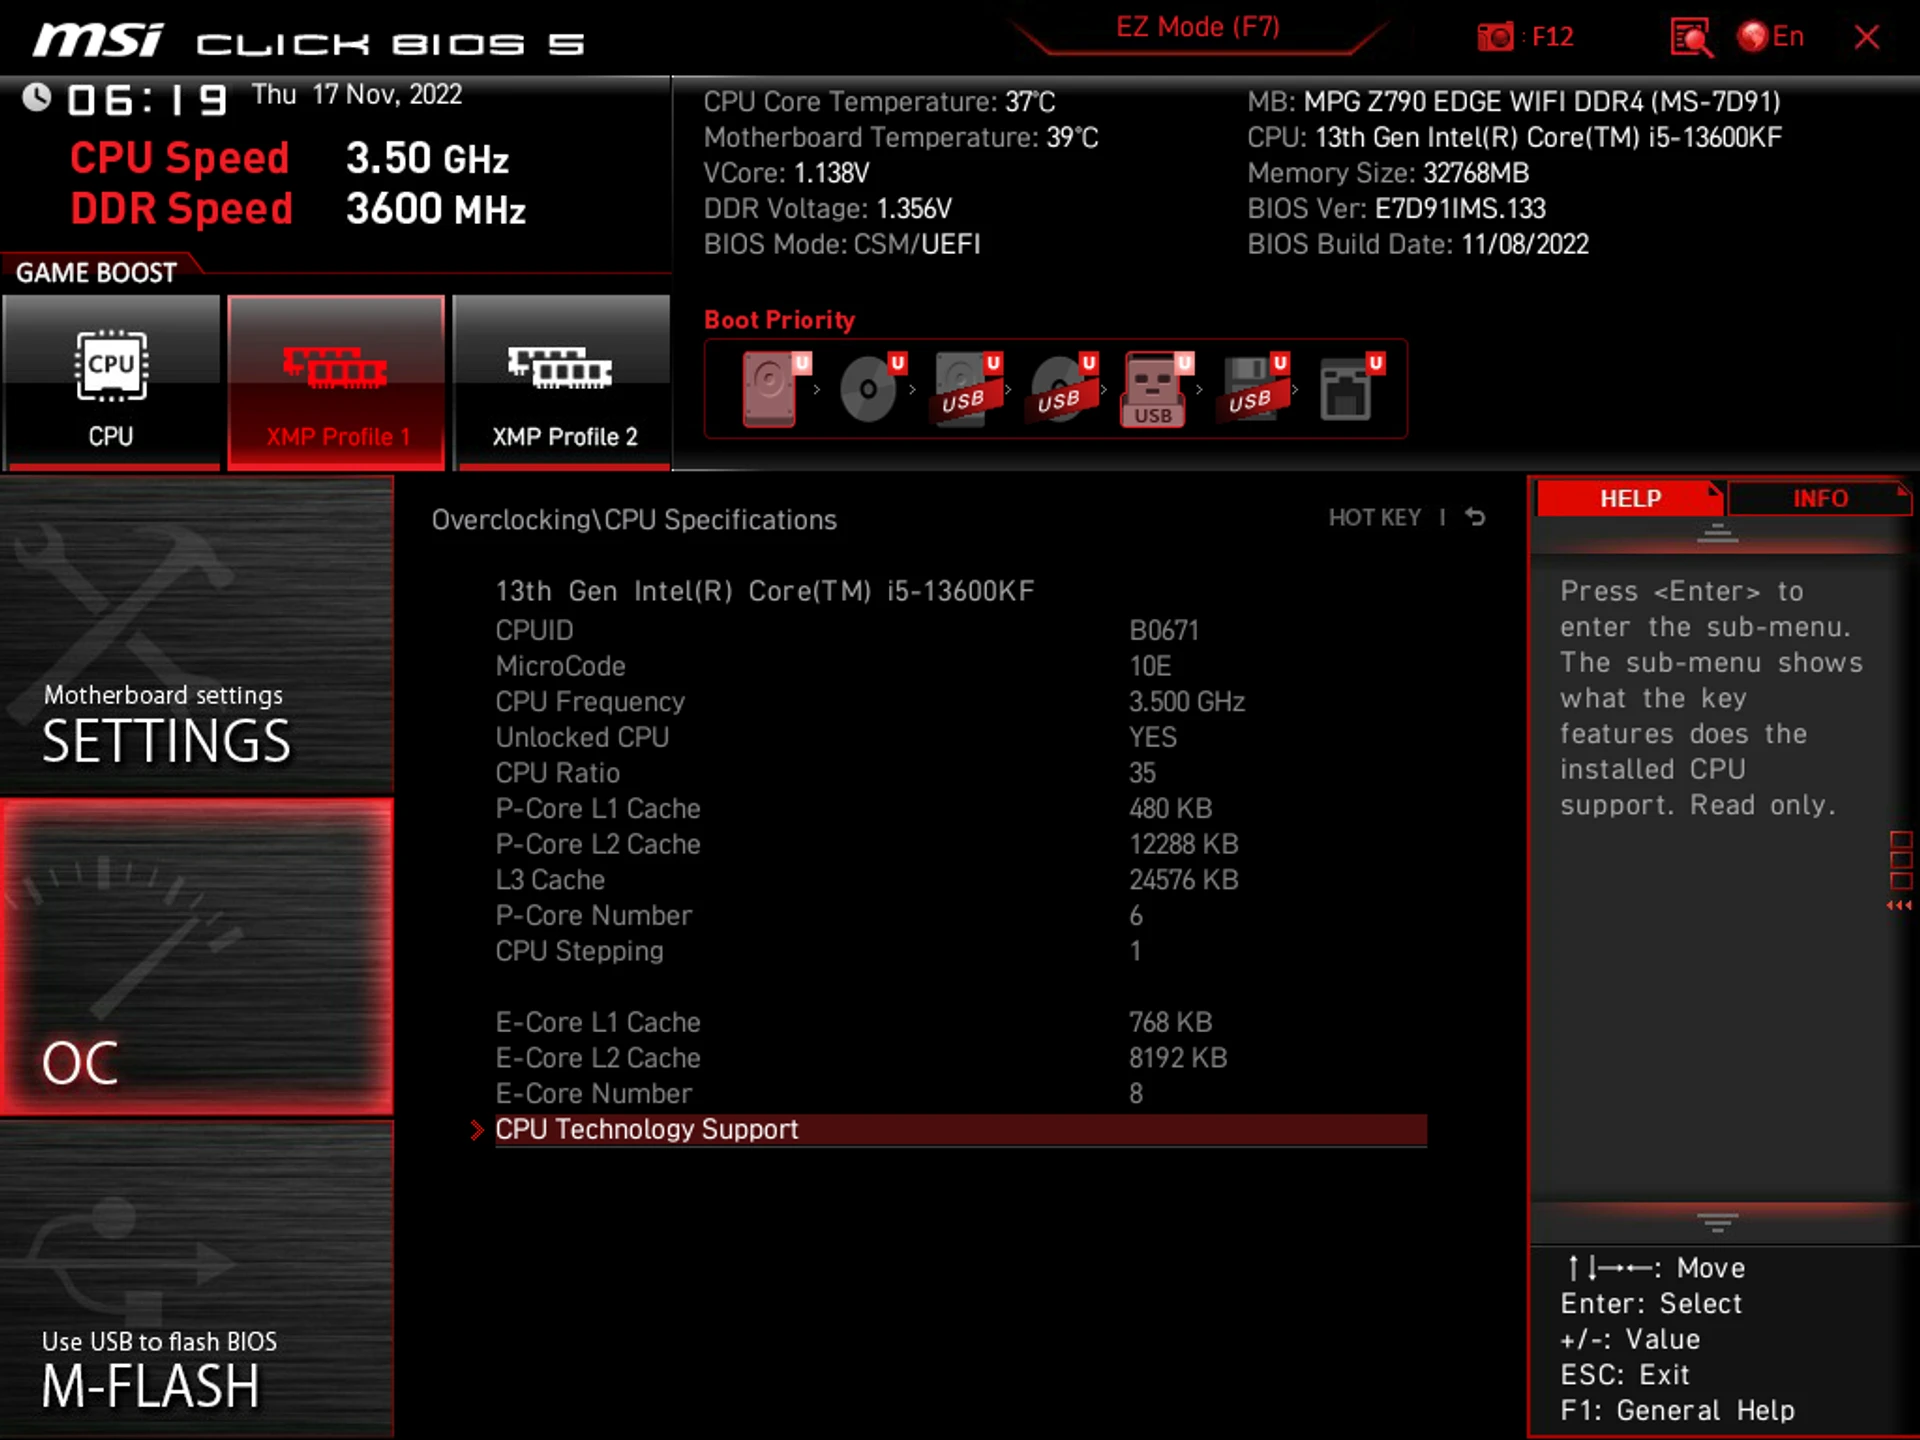Open the BIOS search icon

(1691, 38)
